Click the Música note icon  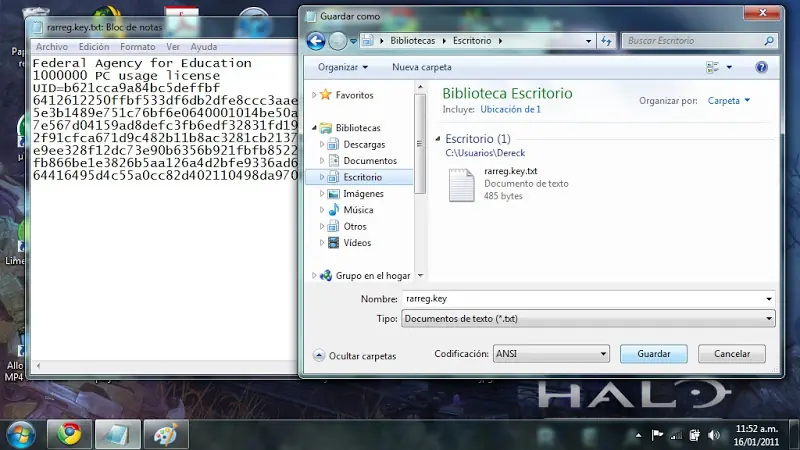pyautogui.click(x=333, y=210)
